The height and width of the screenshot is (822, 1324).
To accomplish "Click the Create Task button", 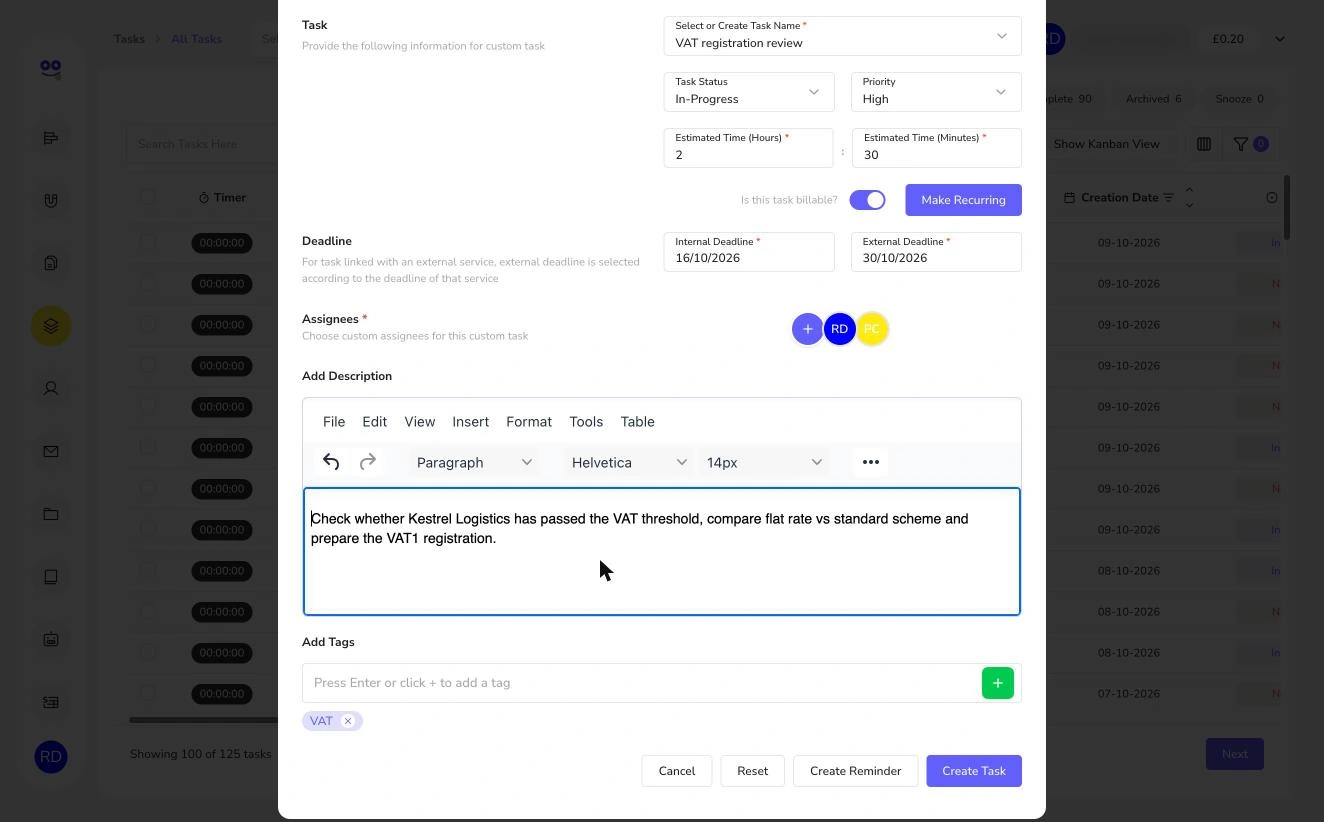I will click(x=974, y=771).
